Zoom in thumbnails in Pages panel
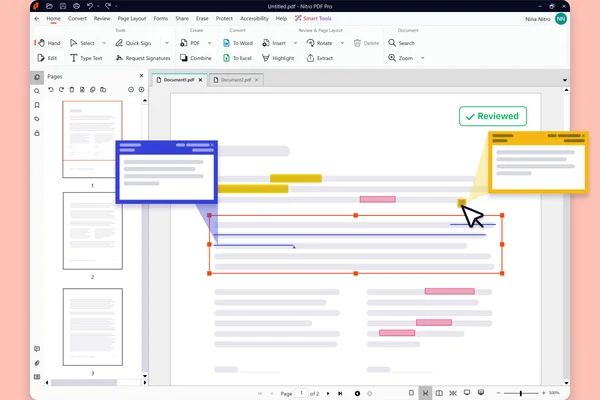 [x=142, y=90]
